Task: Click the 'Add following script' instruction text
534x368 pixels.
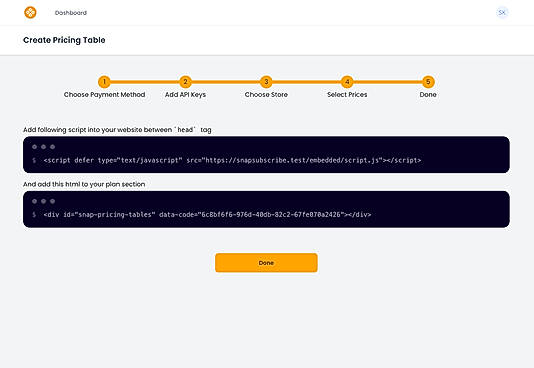Action: click(117, 130)
